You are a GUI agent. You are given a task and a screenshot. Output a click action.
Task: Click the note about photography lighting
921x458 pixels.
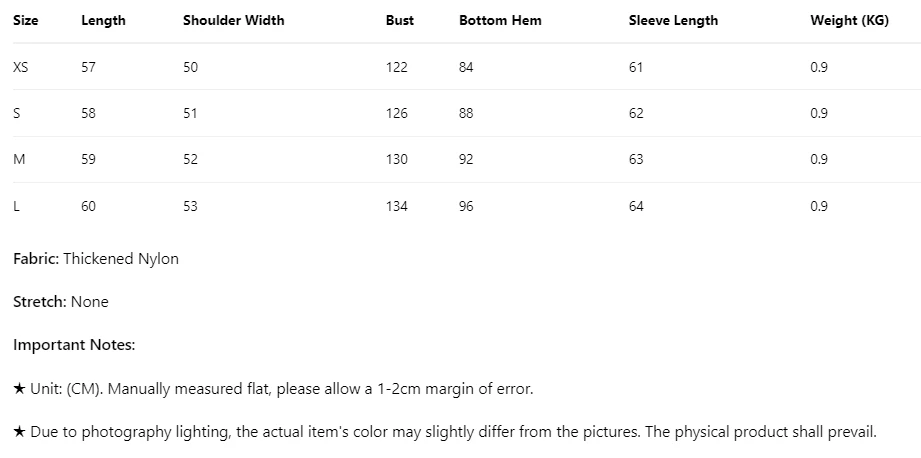tap(445, 432)
